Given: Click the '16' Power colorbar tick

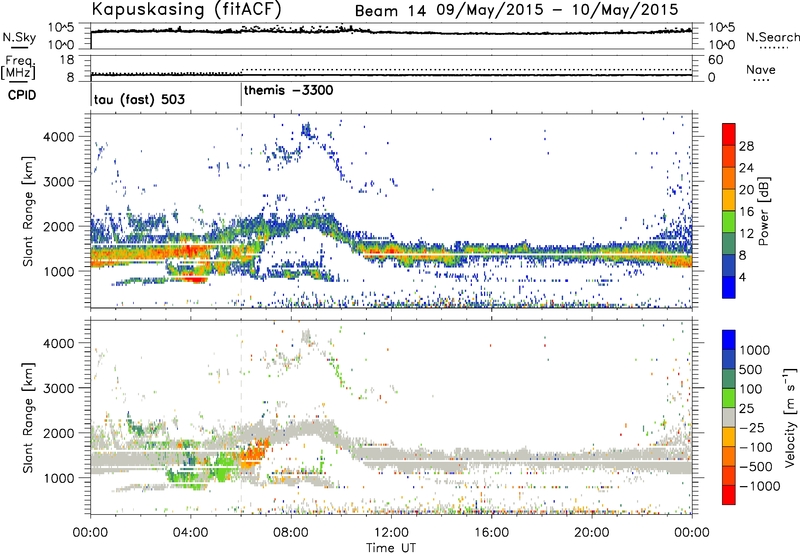Looking at the screenshot, I should point(746,212).
